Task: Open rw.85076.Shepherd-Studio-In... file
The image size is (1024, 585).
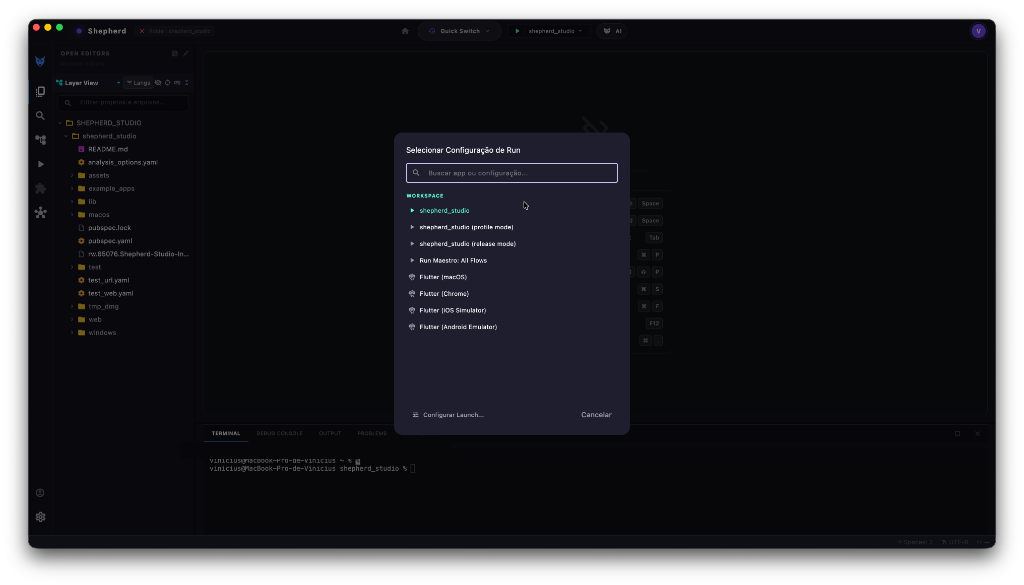Action: (x=138, y=253)
